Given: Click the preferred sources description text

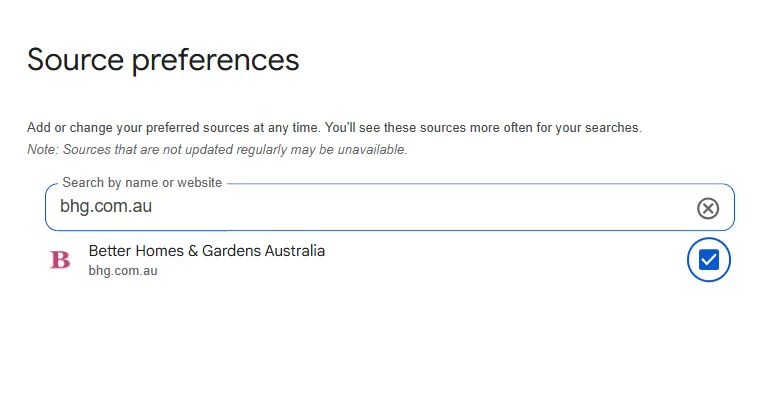Looking at the screenshot, I should click(x=334, y=128).
